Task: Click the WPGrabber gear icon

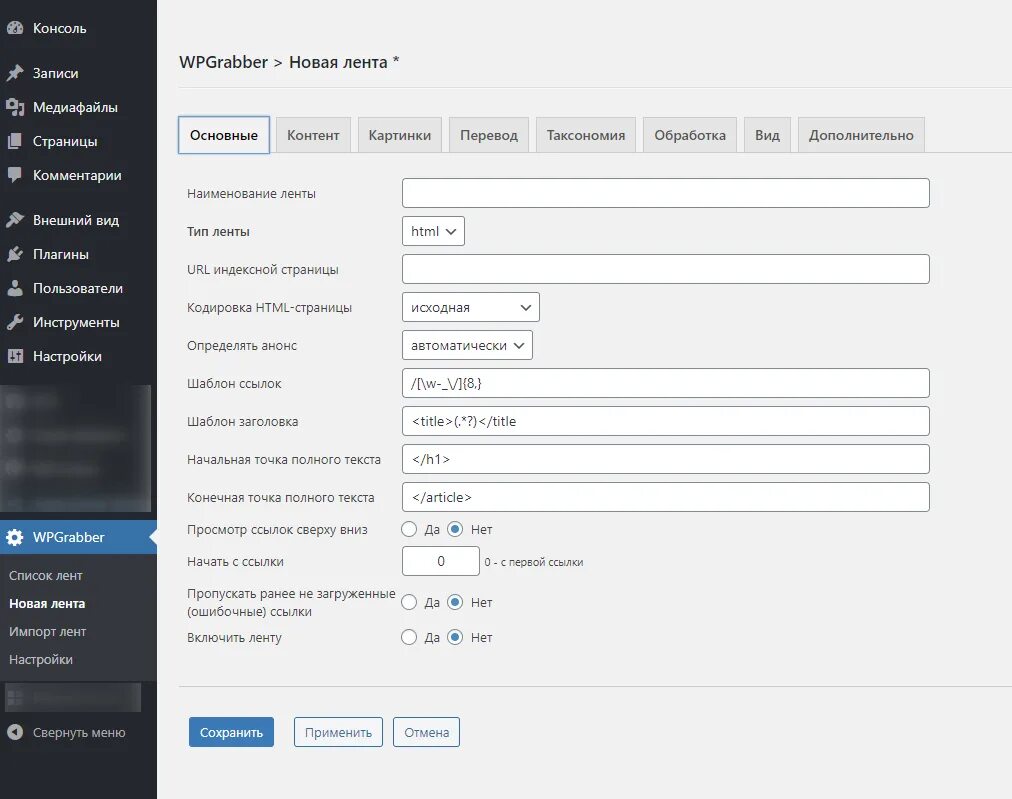Action: [15, 537]
